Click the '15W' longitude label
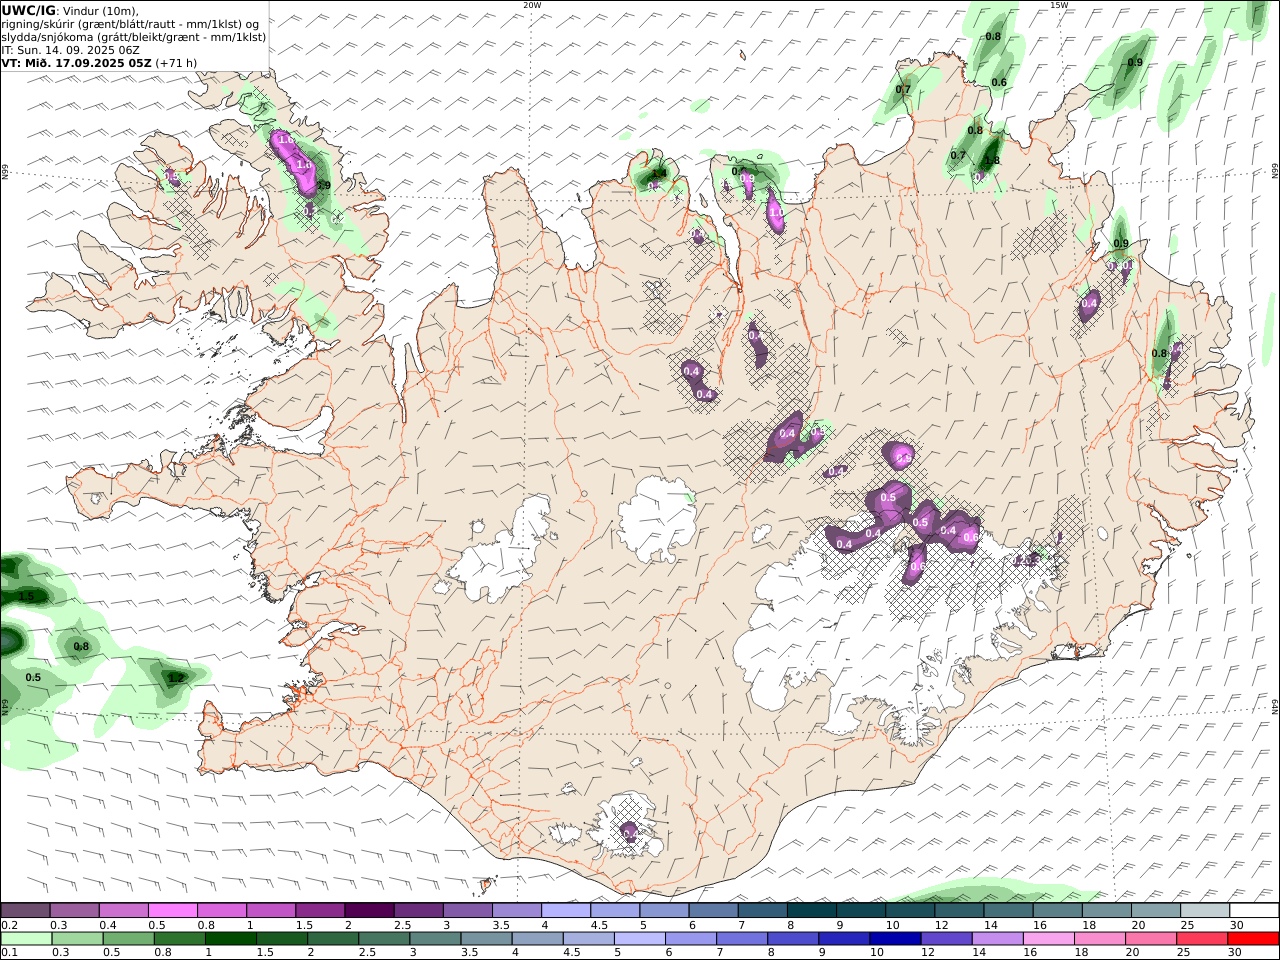The image size is (1280, 960). (x=1059, y=5)
